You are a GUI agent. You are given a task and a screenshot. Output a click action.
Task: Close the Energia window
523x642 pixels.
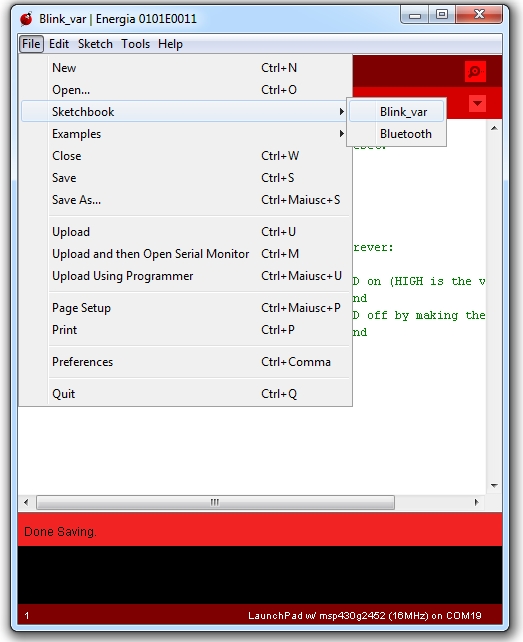(x=479, y=15)
